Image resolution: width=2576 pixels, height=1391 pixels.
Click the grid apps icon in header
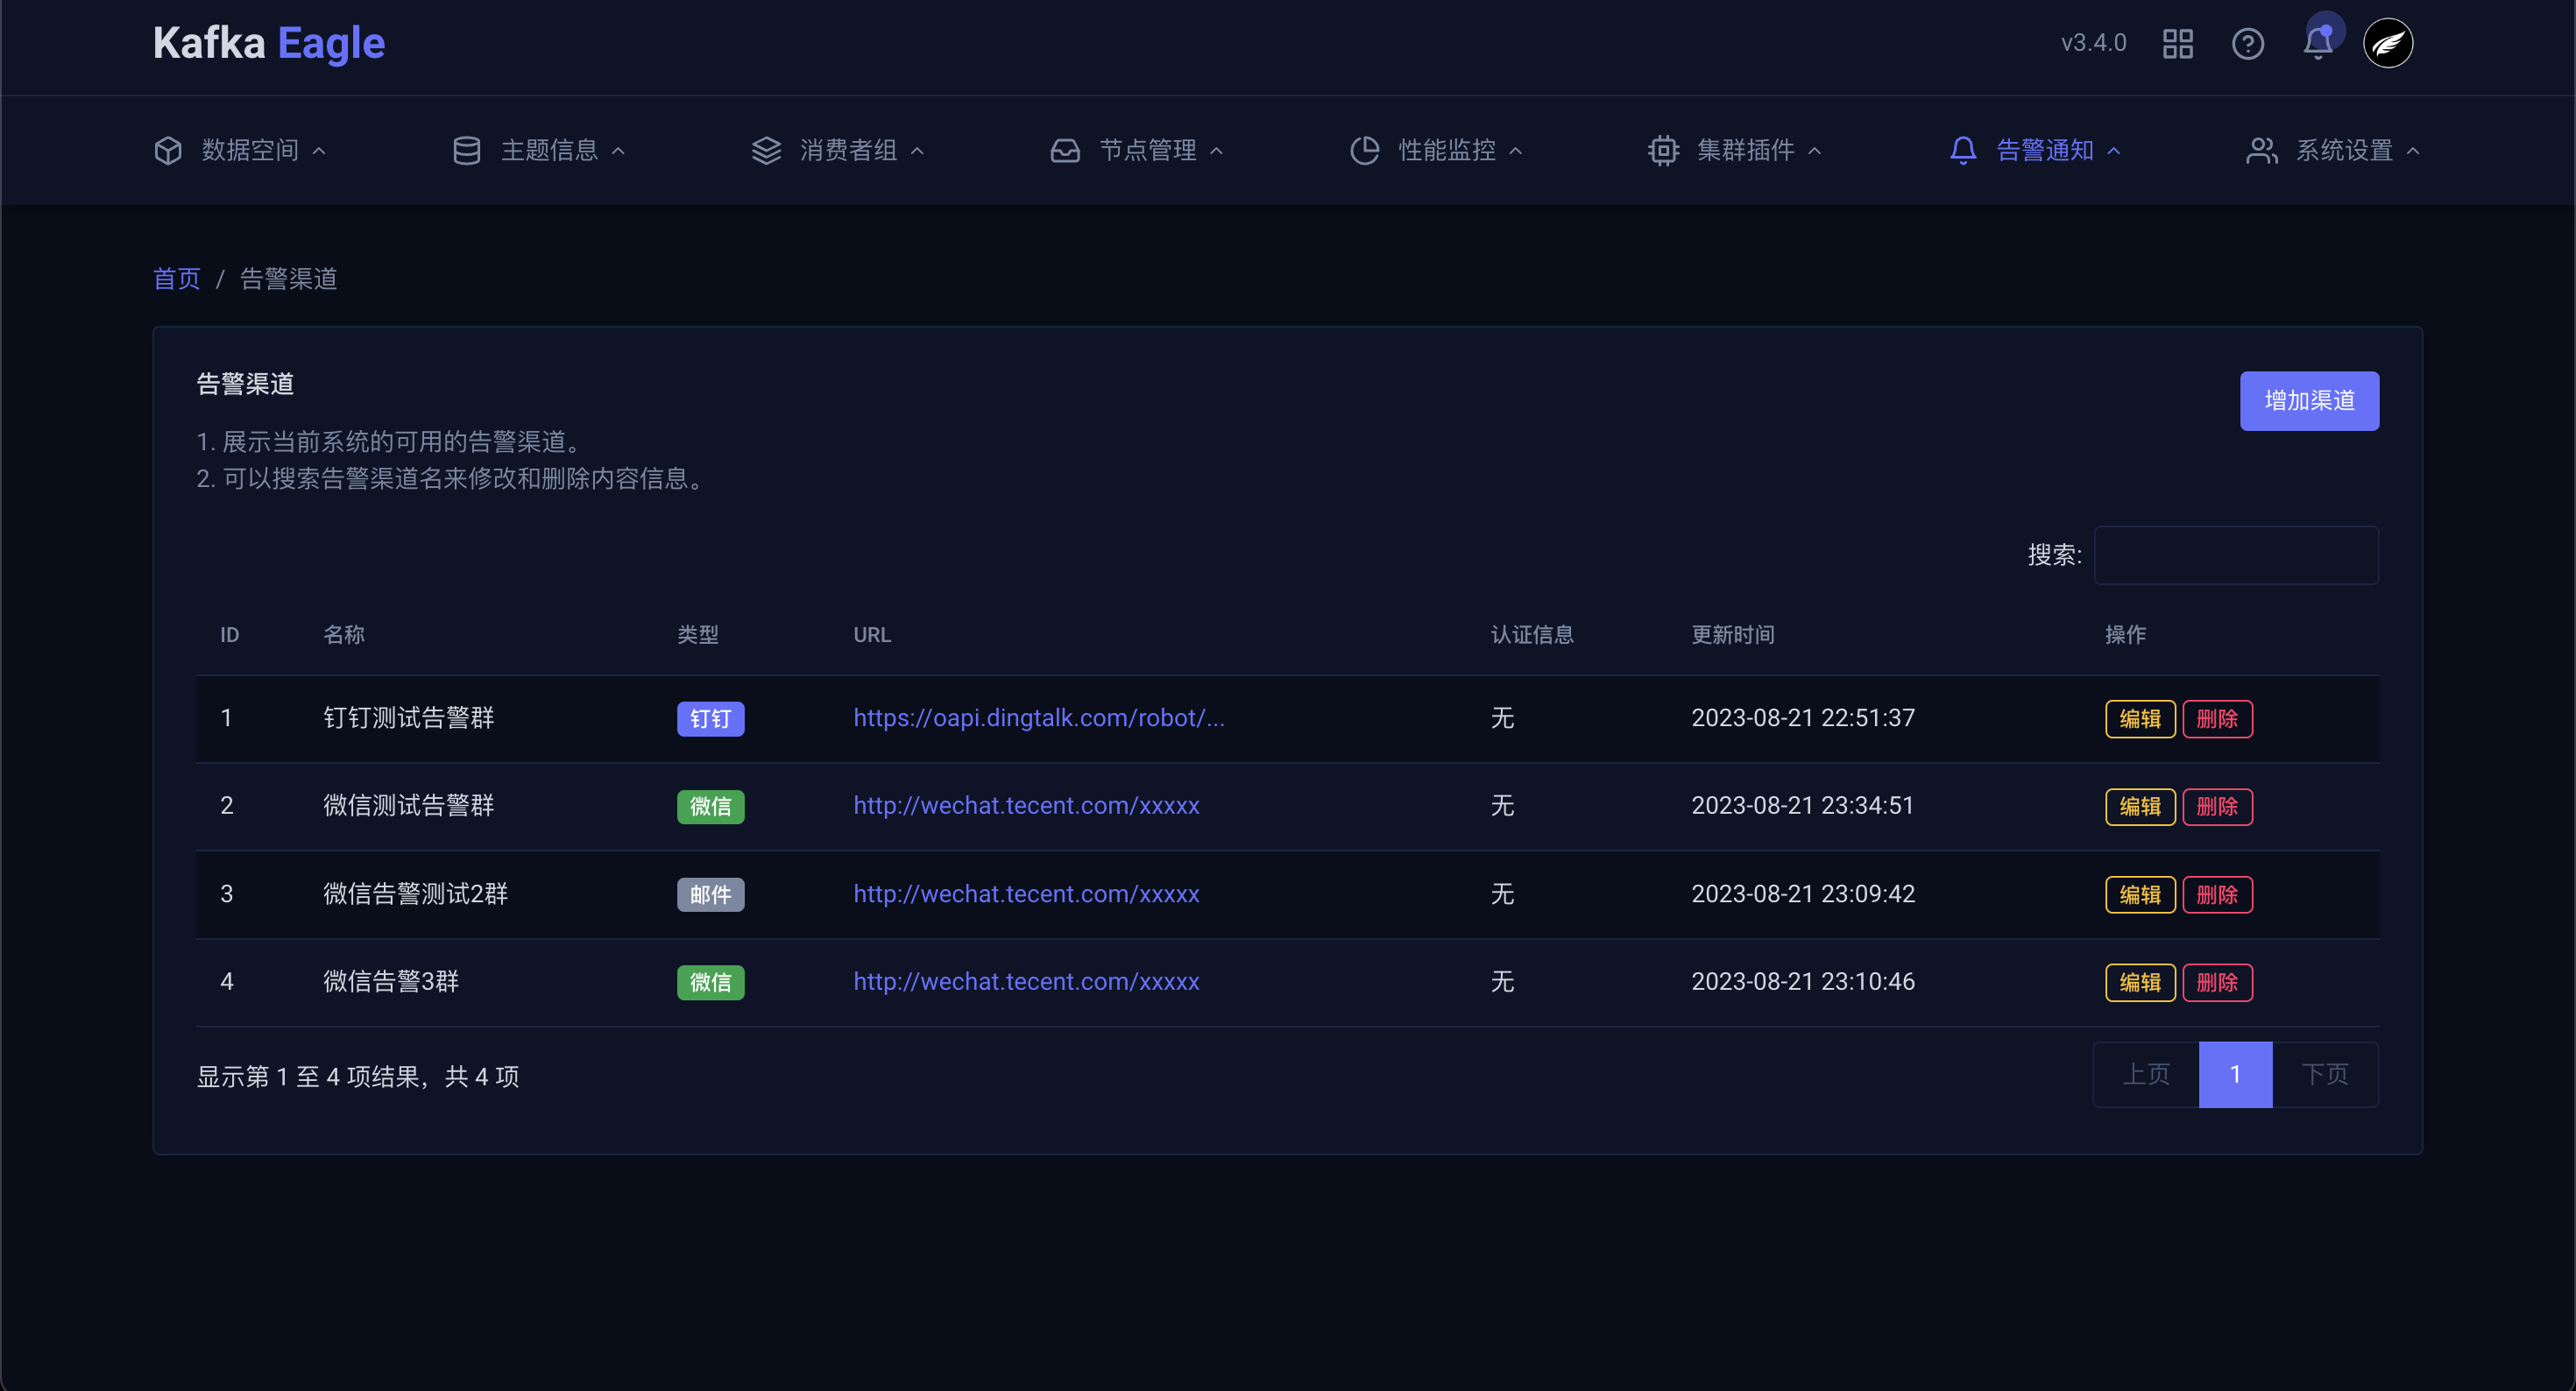(x=2177, y=44)
